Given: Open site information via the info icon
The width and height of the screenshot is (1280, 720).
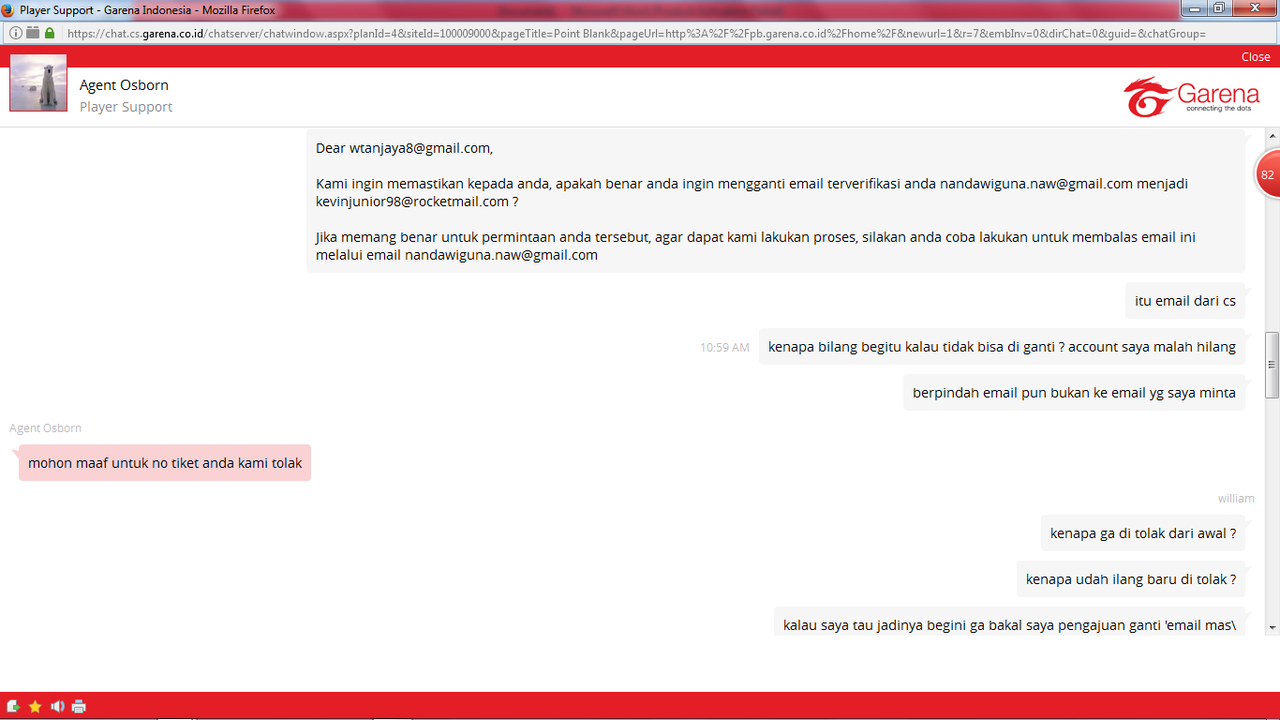Looking at the screenshot, I should [16, 33].
